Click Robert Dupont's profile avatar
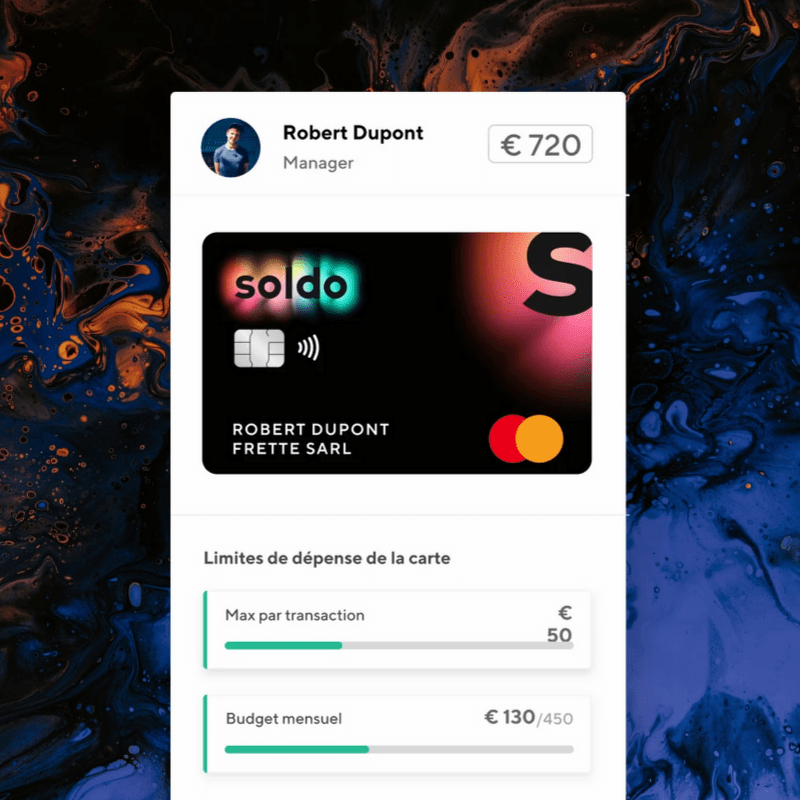This screenshot has height=800, width=800. click(231, 147)
